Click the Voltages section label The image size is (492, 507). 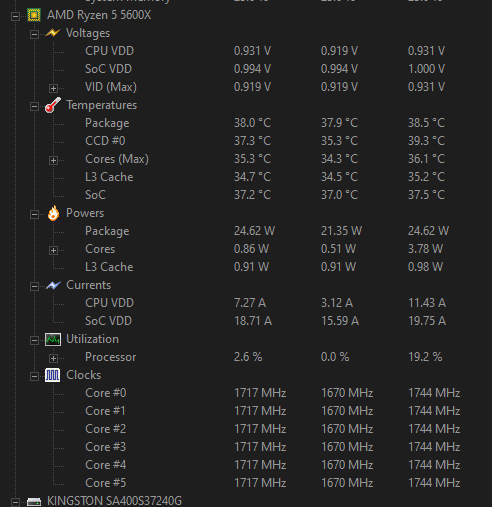click(x=88, y=33)
